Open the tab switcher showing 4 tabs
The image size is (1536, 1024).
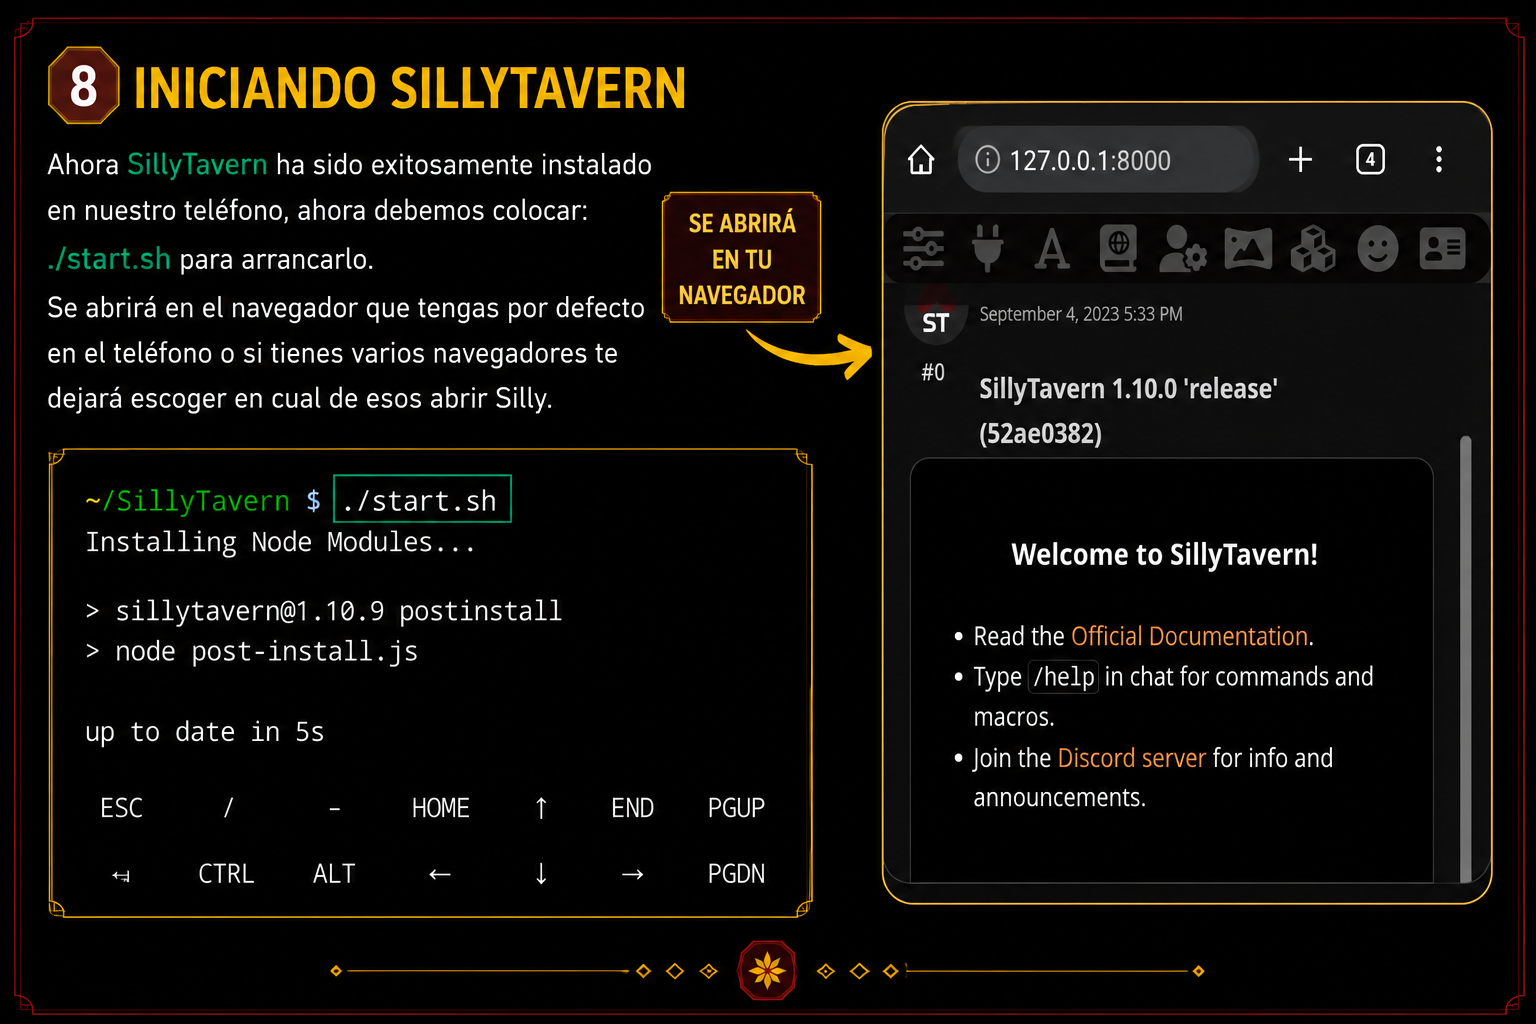coord(1370,159)
